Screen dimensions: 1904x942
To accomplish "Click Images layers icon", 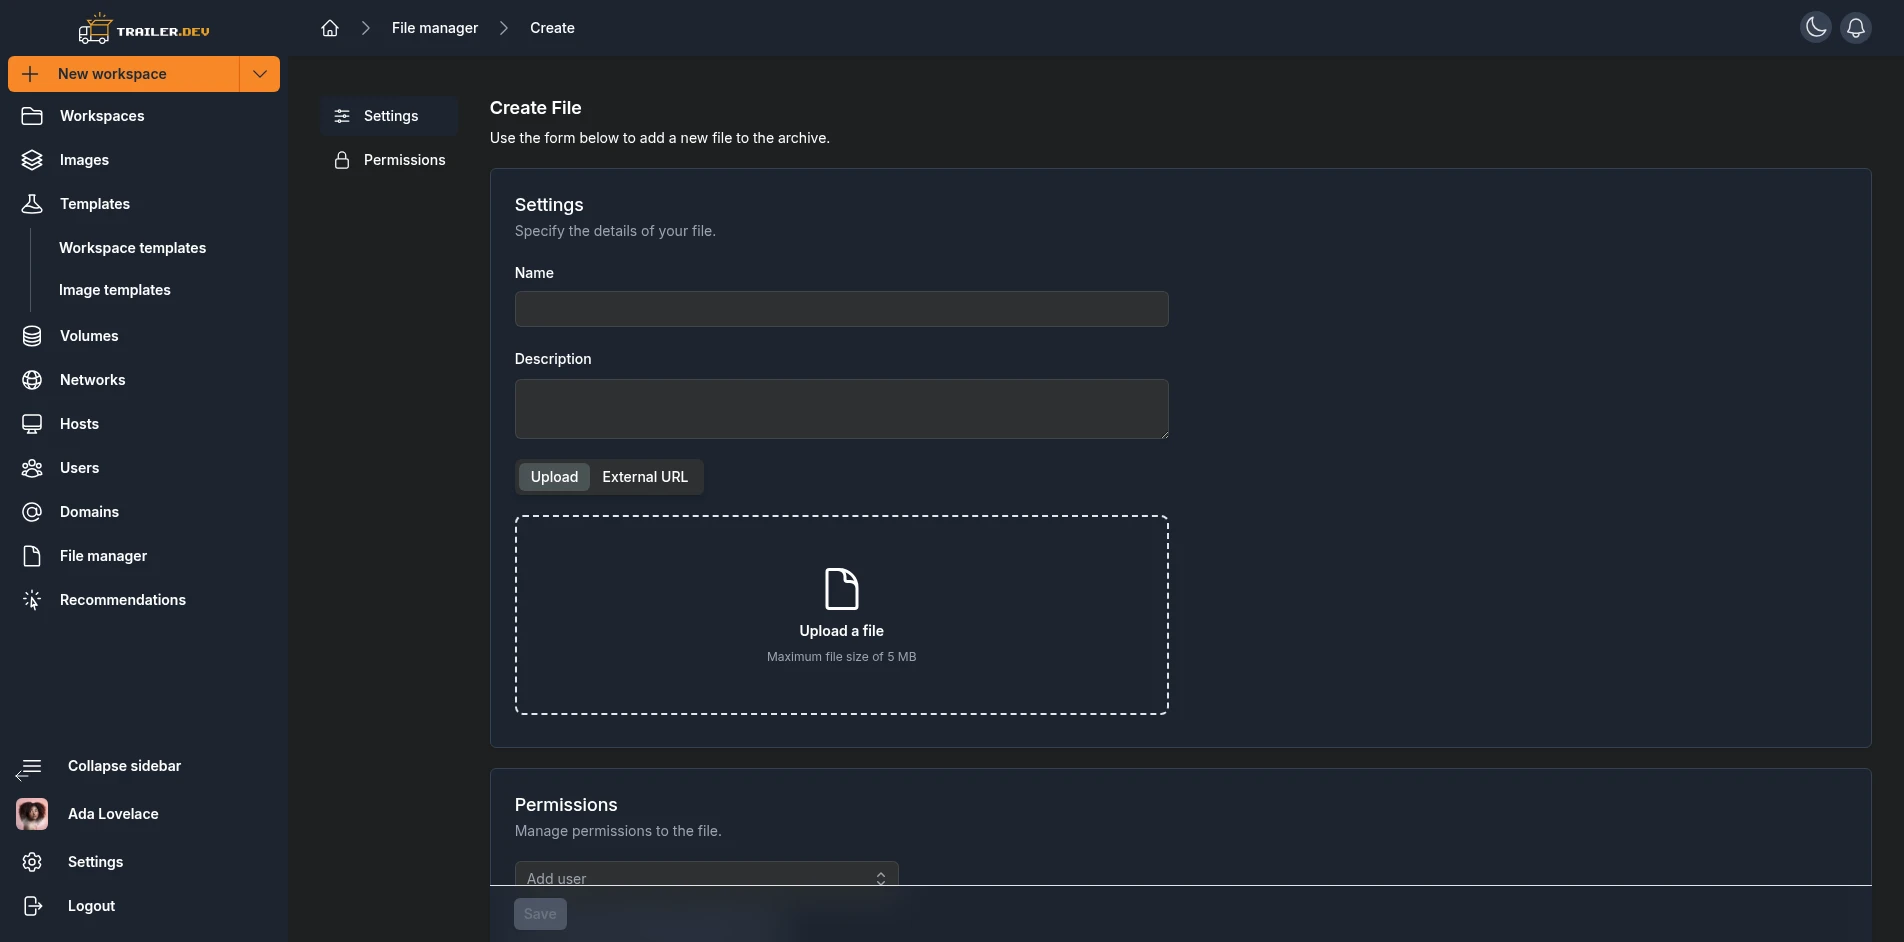I will pos(32,160).
